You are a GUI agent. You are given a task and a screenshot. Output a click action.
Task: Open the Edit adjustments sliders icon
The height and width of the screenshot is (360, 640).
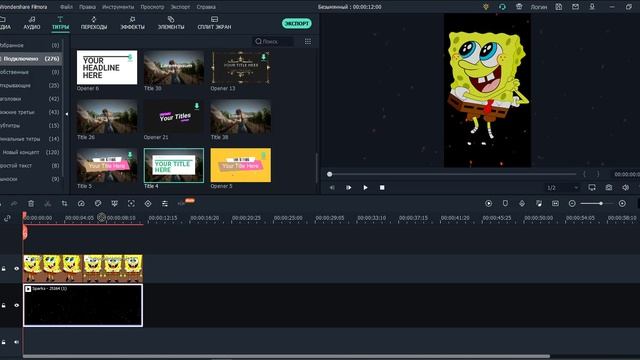(164, 203)
